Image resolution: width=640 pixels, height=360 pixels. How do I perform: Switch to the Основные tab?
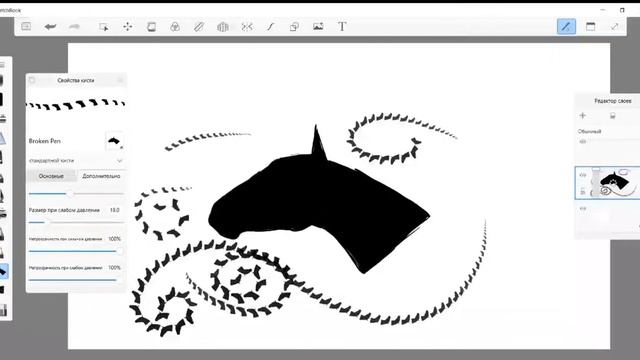coord(51,176)
